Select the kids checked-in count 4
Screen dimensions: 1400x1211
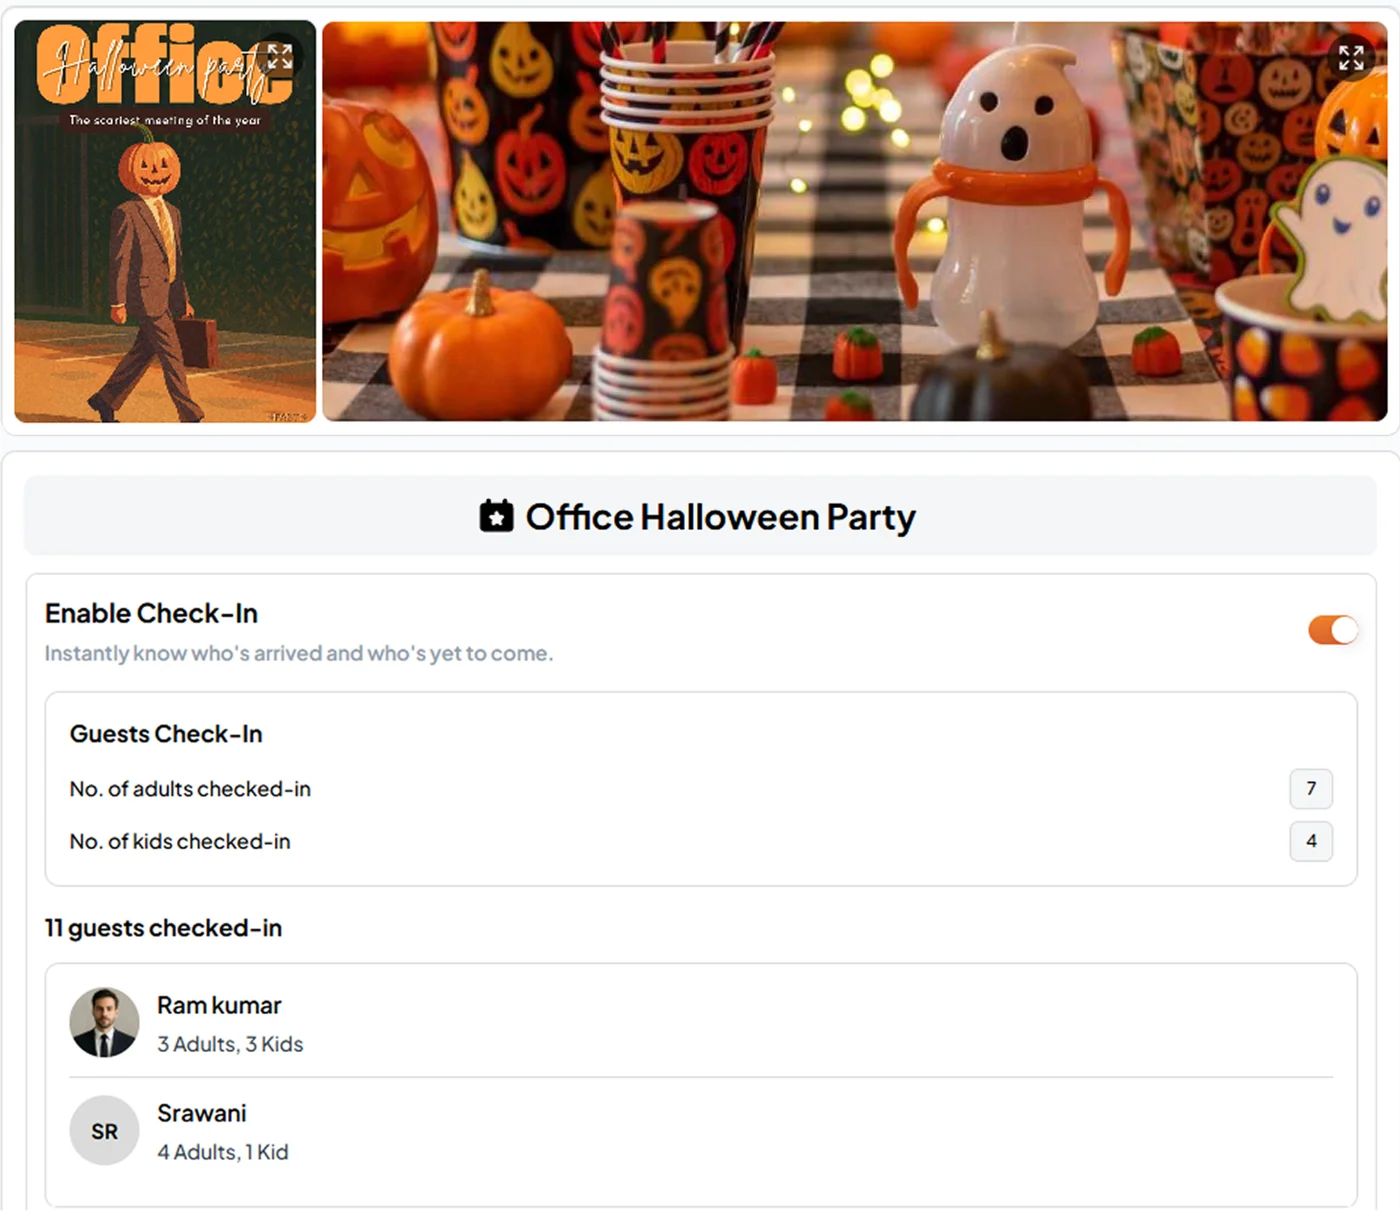coord(1311,841)
